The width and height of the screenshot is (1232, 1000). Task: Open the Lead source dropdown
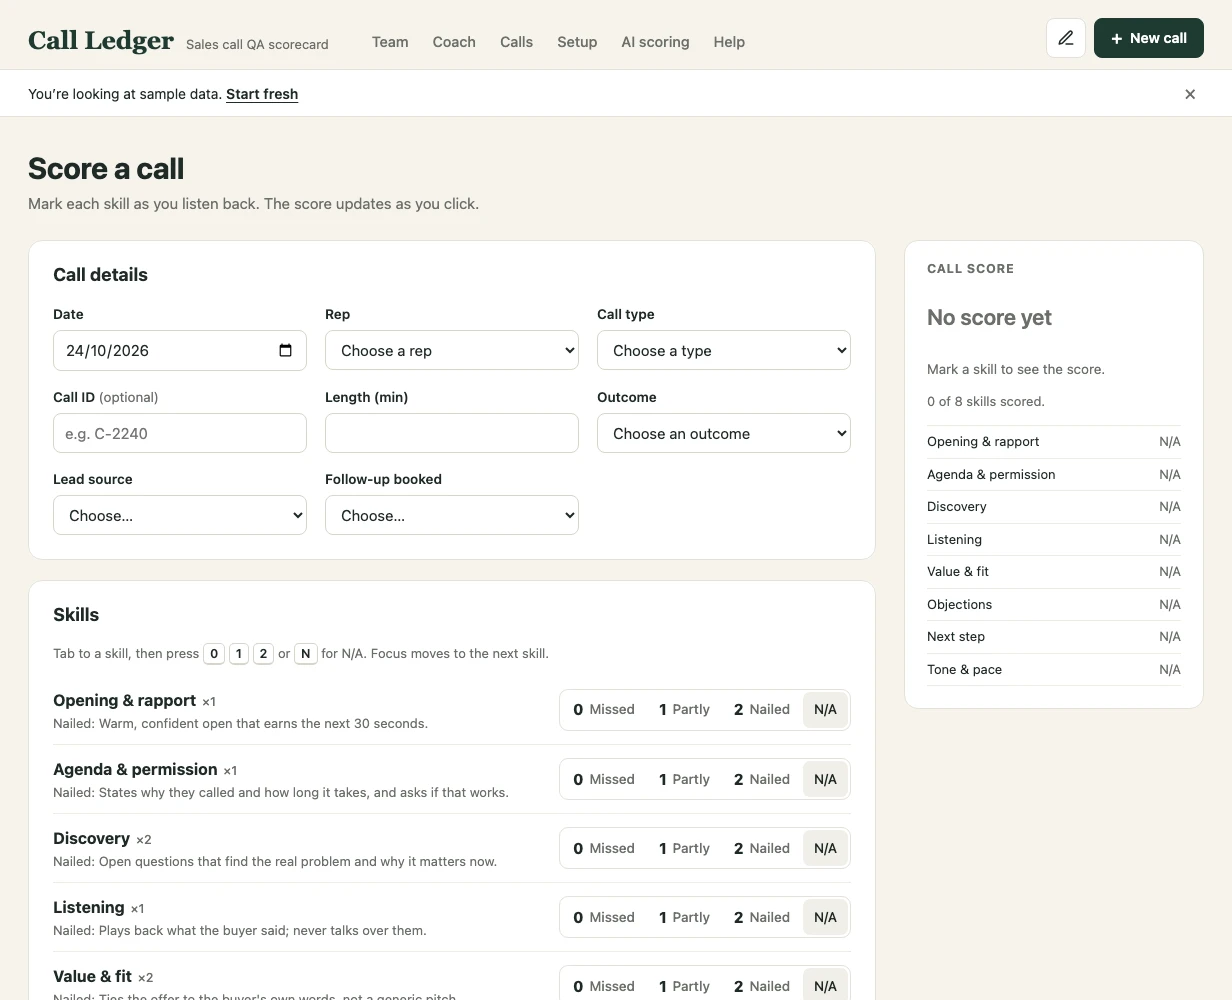point(180,515)
